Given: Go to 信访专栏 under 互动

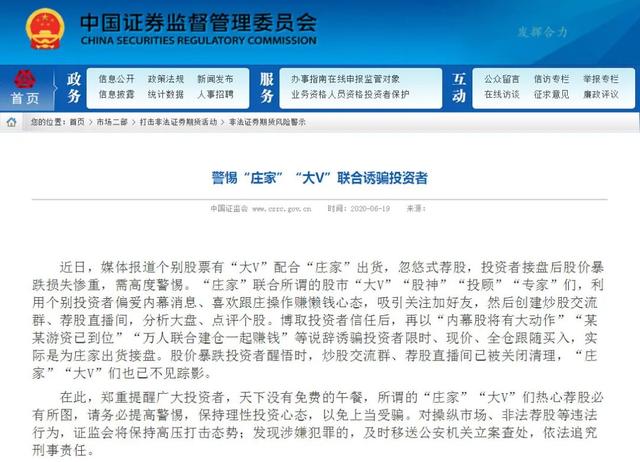Looking at the screenshot, I should point(551,79).
